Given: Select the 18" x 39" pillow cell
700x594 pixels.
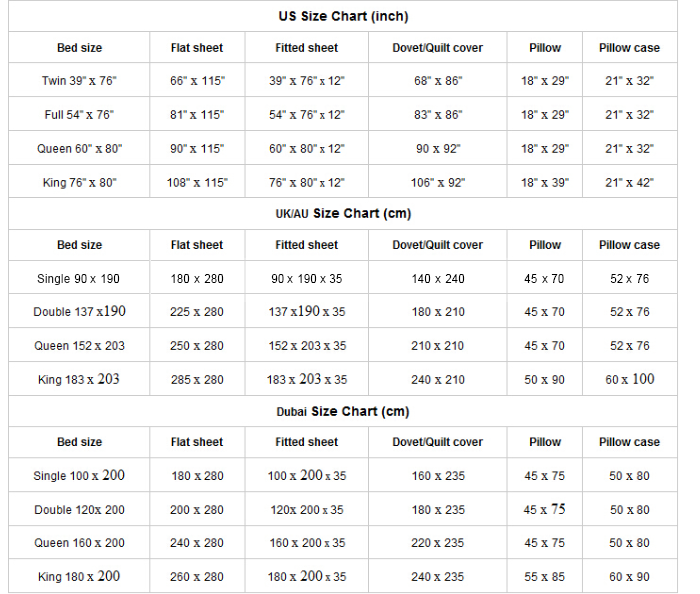Looking at the screenshot, I should 545,183.
